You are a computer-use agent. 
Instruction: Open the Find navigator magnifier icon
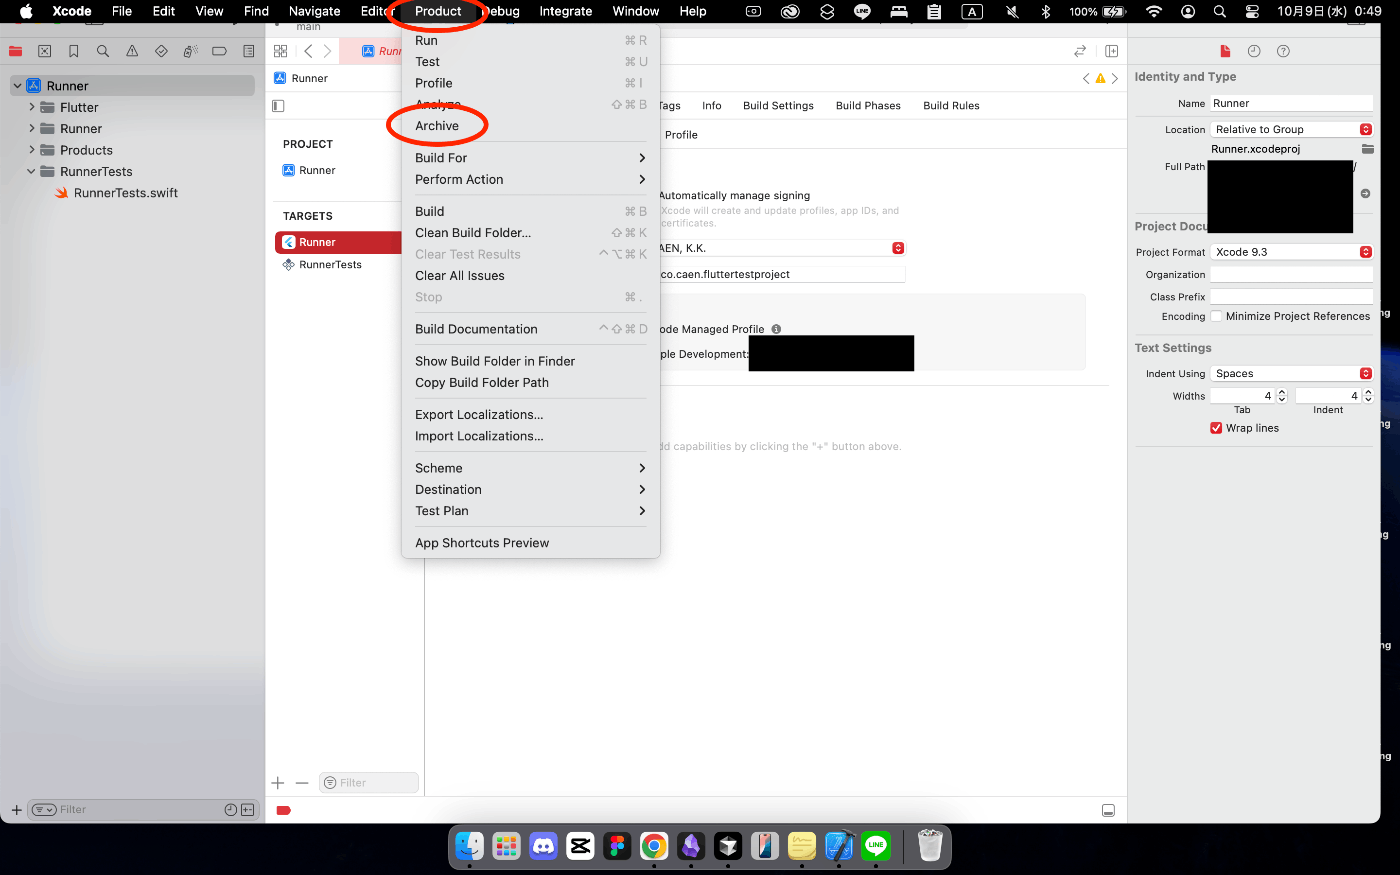(x=103, y=51)
